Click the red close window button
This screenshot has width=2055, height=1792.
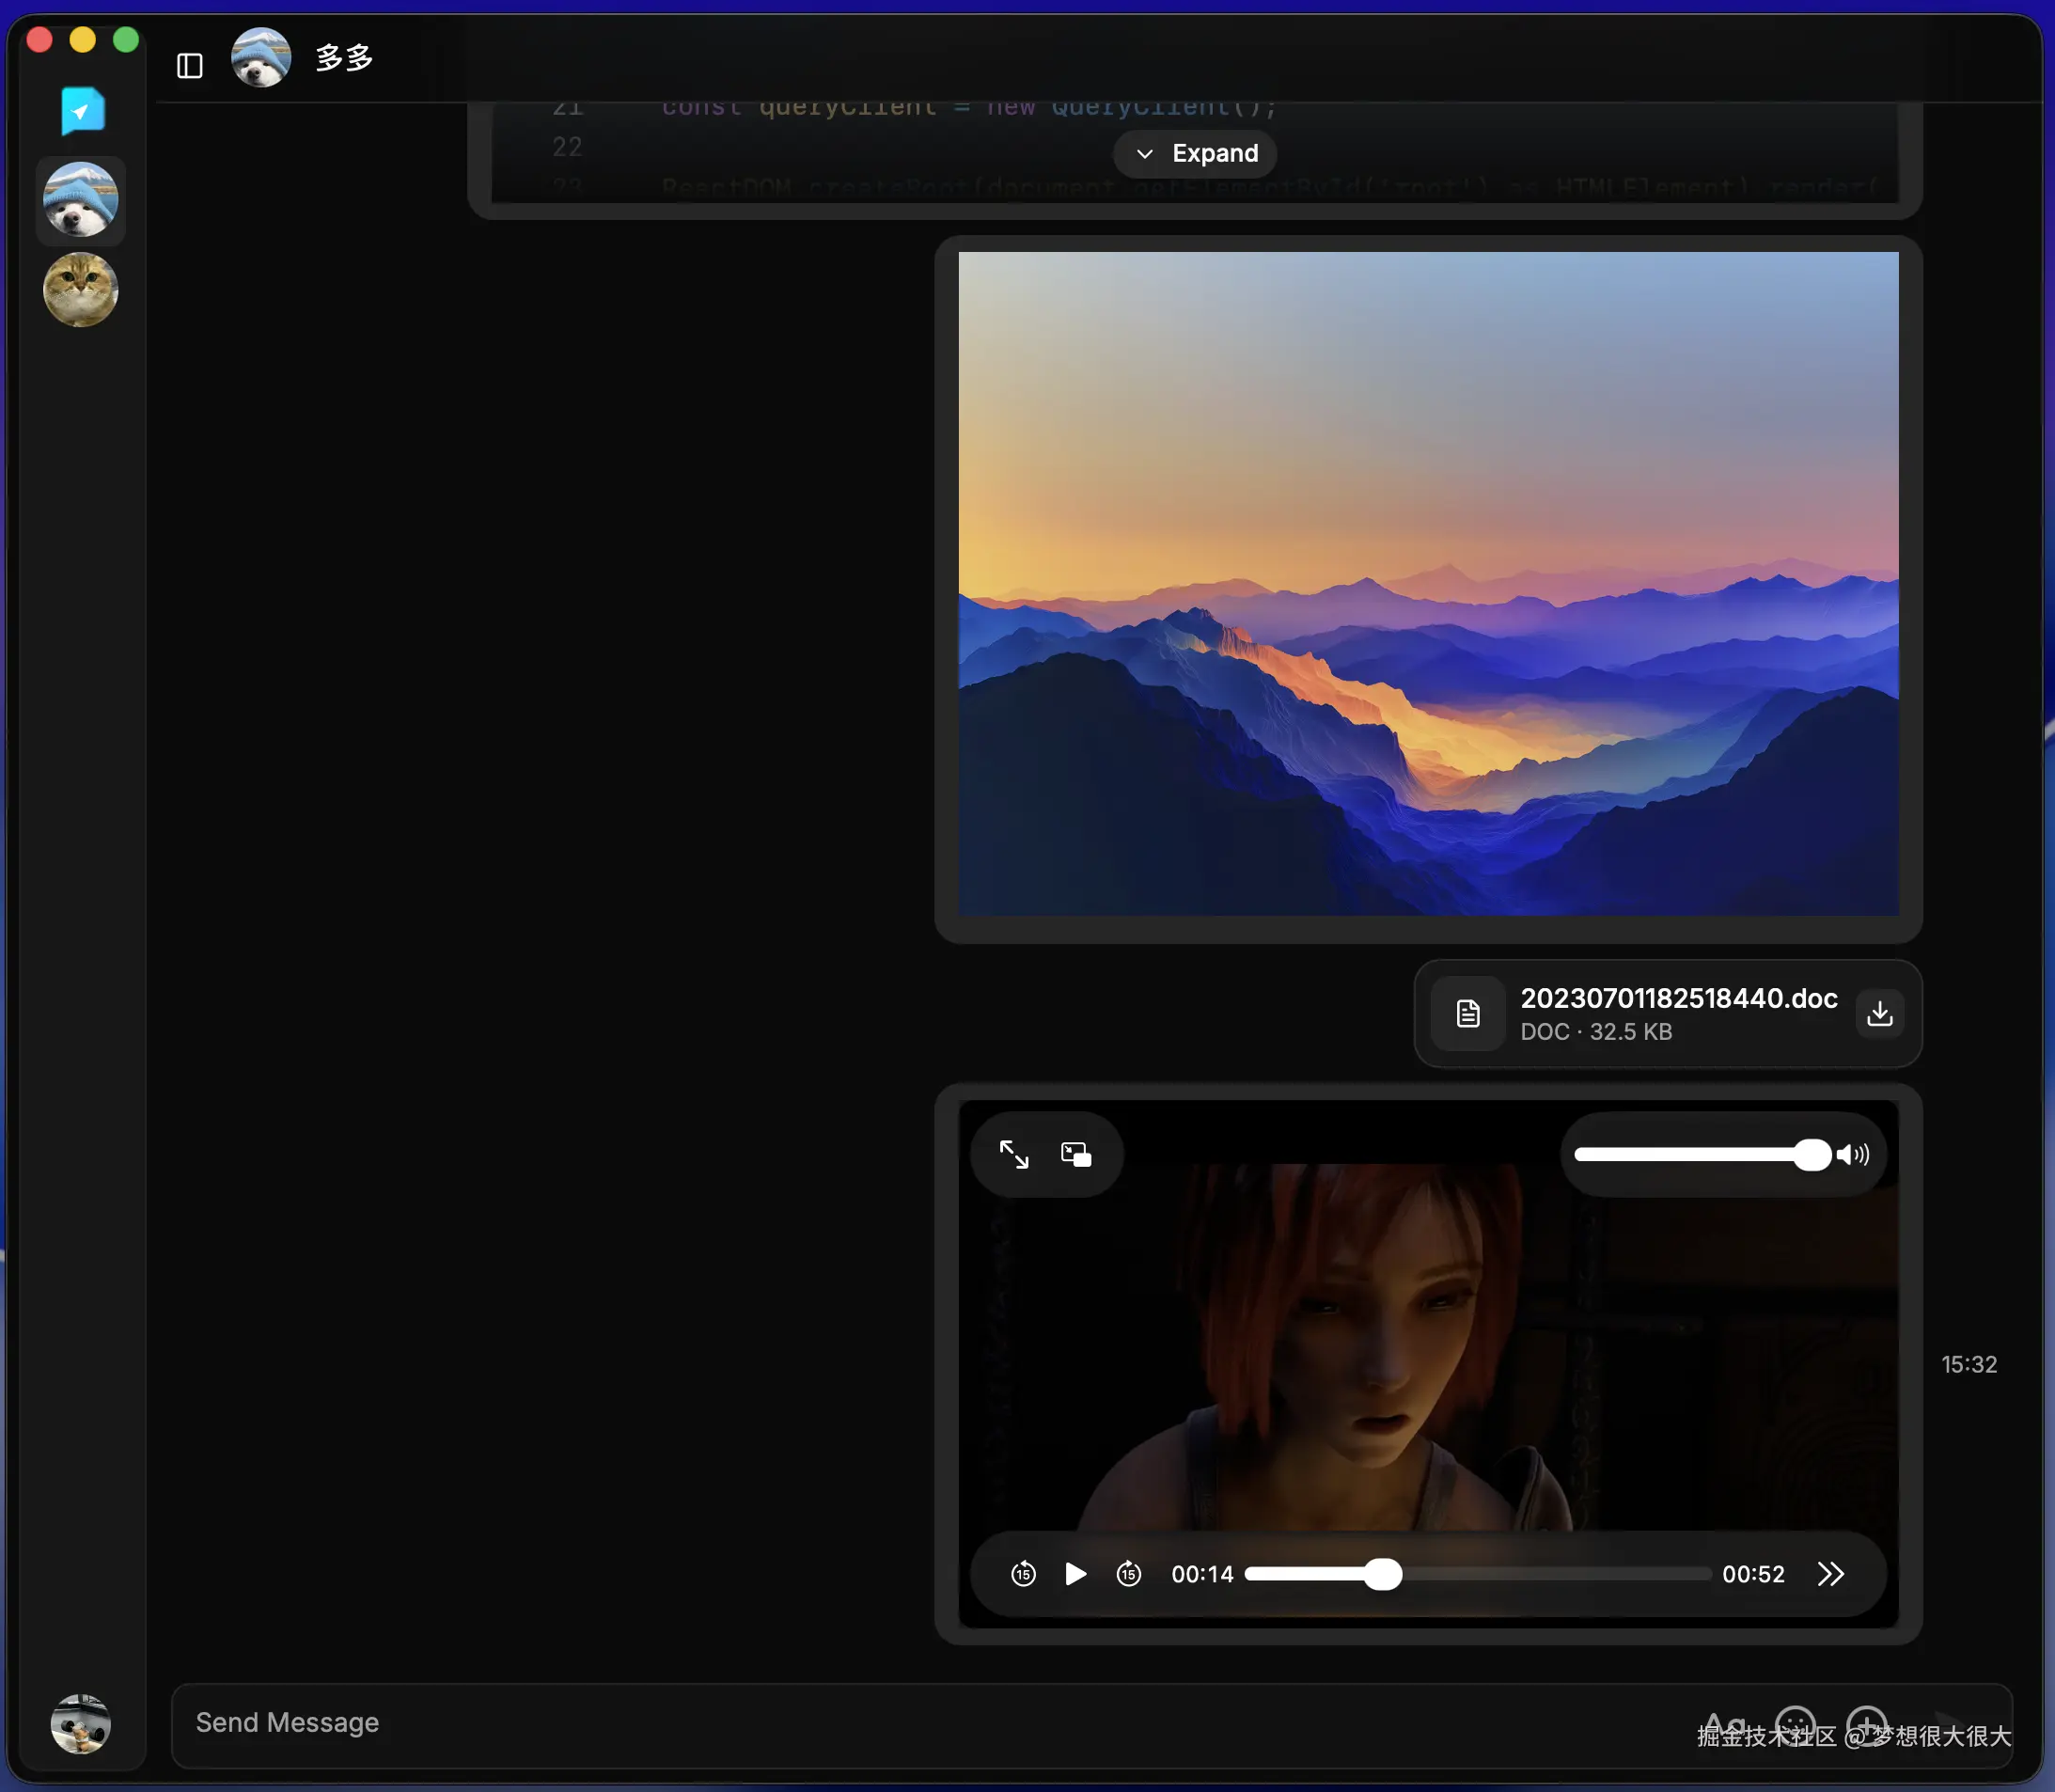[40, 40]
